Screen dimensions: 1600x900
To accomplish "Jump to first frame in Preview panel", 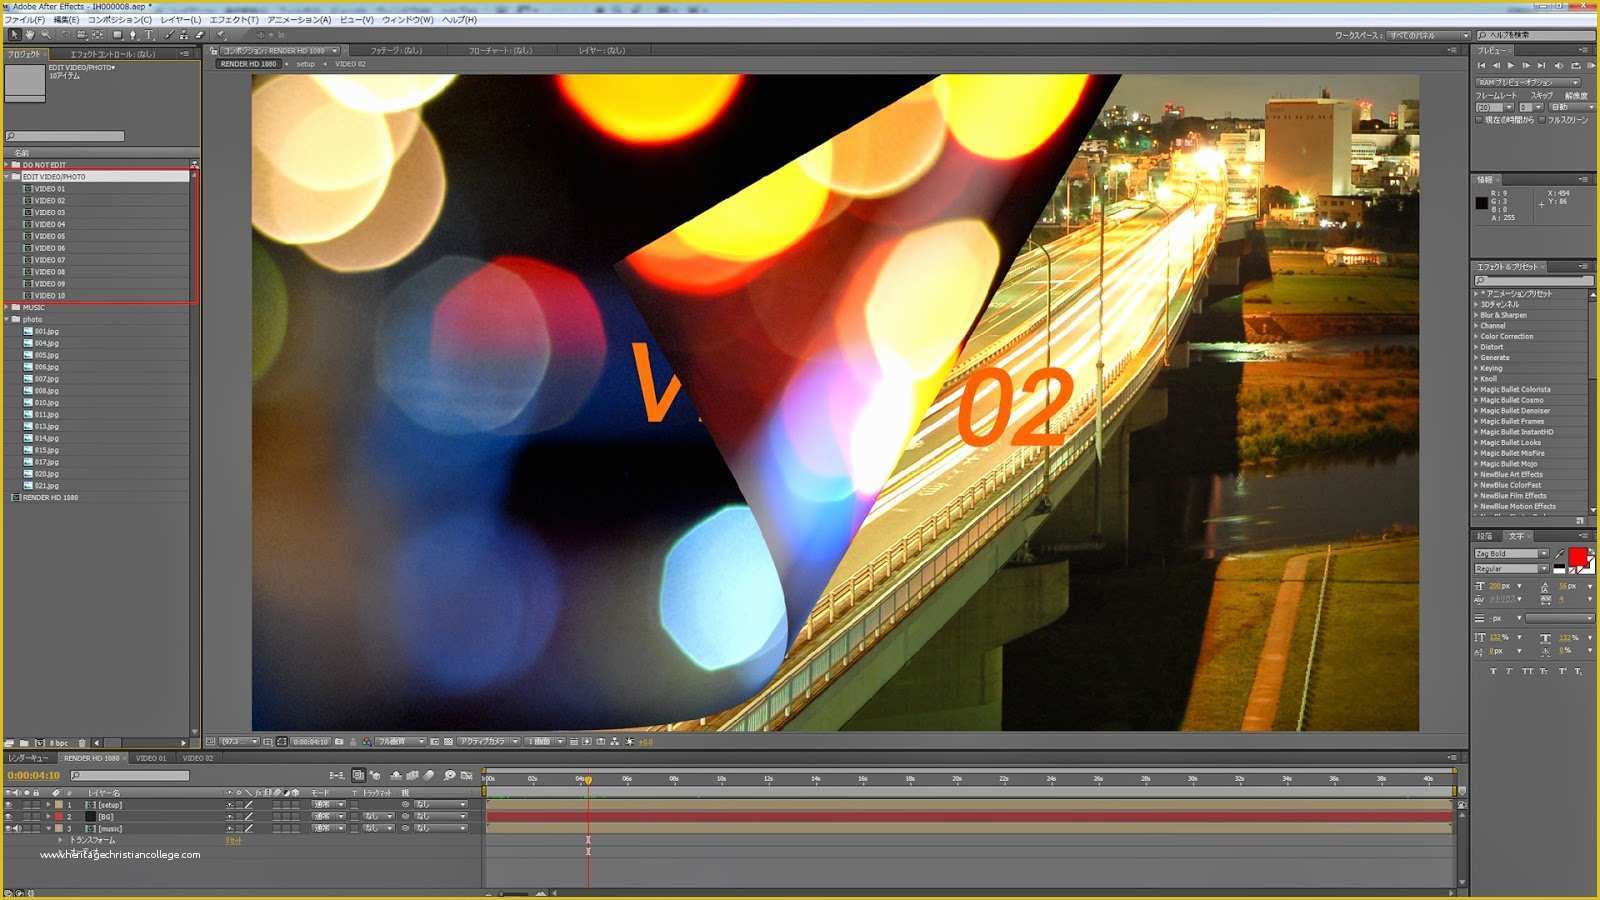I will click(x=1481, y=66).
